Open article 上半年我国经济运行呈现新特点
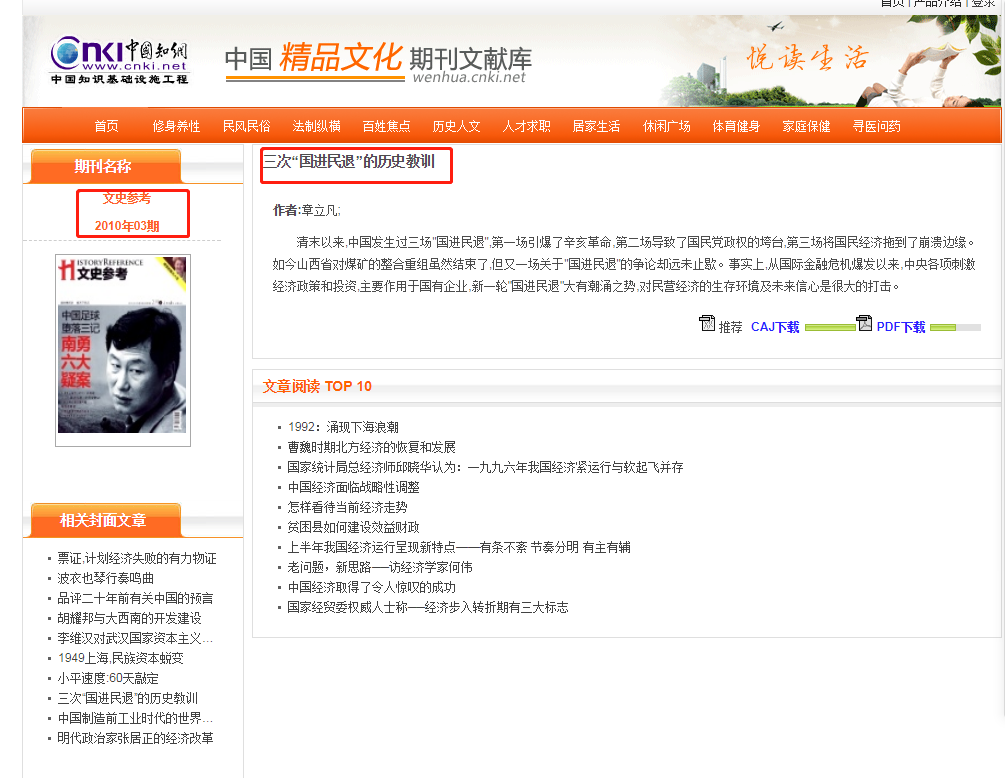Image resolution: width=1005 pixels, height=778 pixels. click(x=459, y=547)
